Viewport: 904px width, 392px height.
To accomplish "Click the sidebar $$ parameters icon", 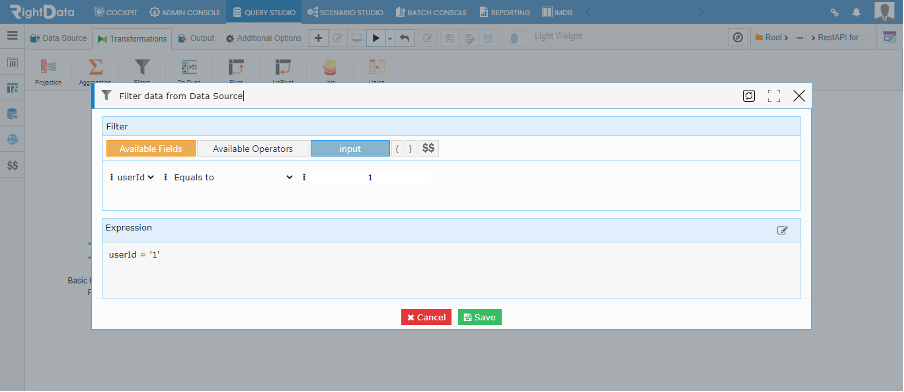I will [x=12, y=165].
